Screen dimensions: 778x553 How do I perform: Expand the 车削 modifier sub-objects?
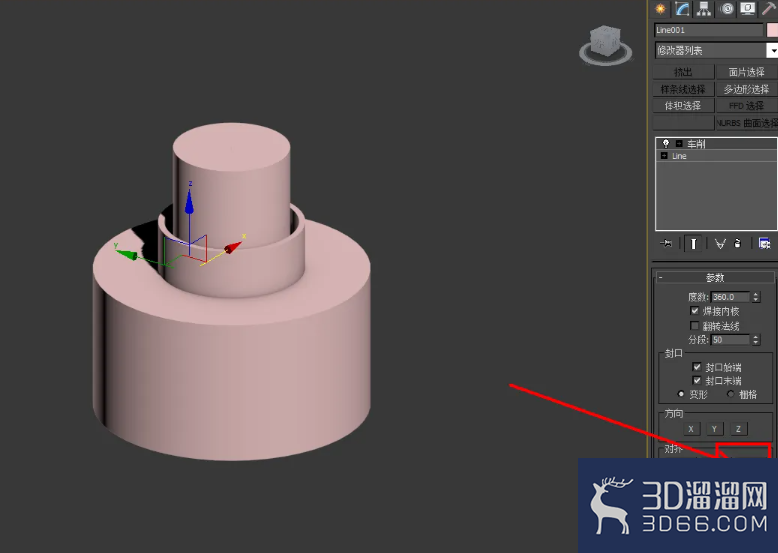click(x=679, y=144)
